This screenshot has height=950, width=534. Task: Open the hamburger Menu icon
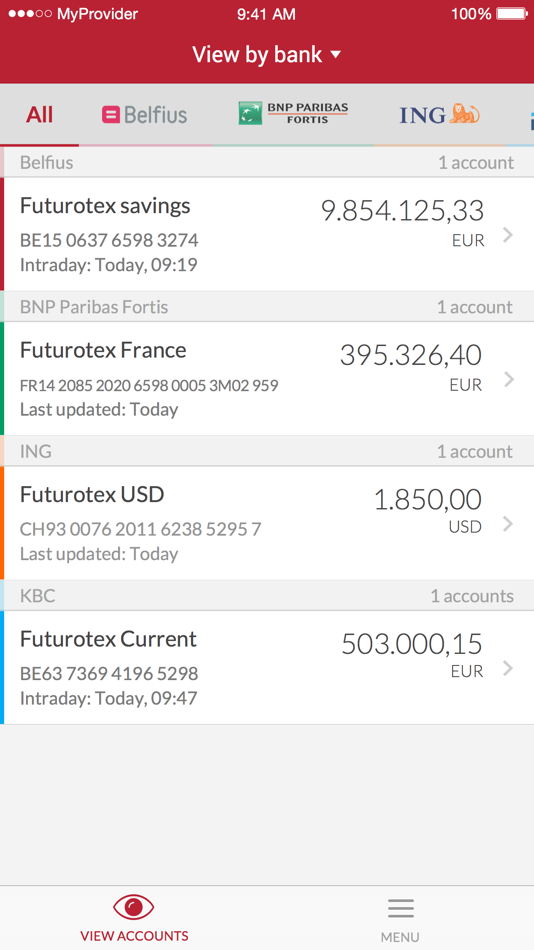click(401, 908)
